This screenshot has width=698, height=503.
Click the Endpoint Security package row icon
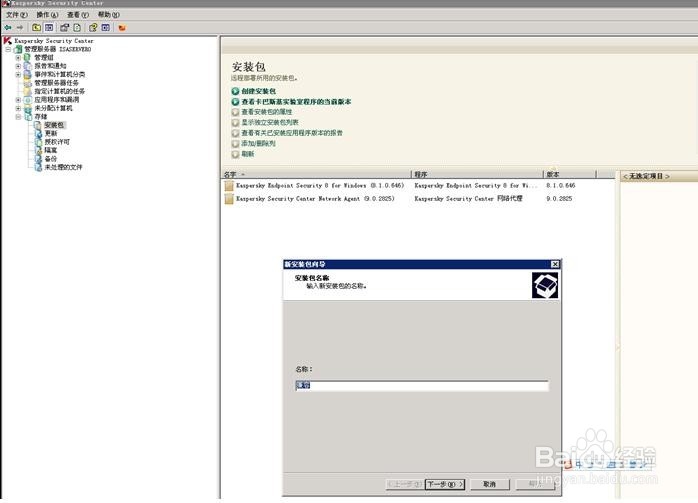(x=229, y=186)
